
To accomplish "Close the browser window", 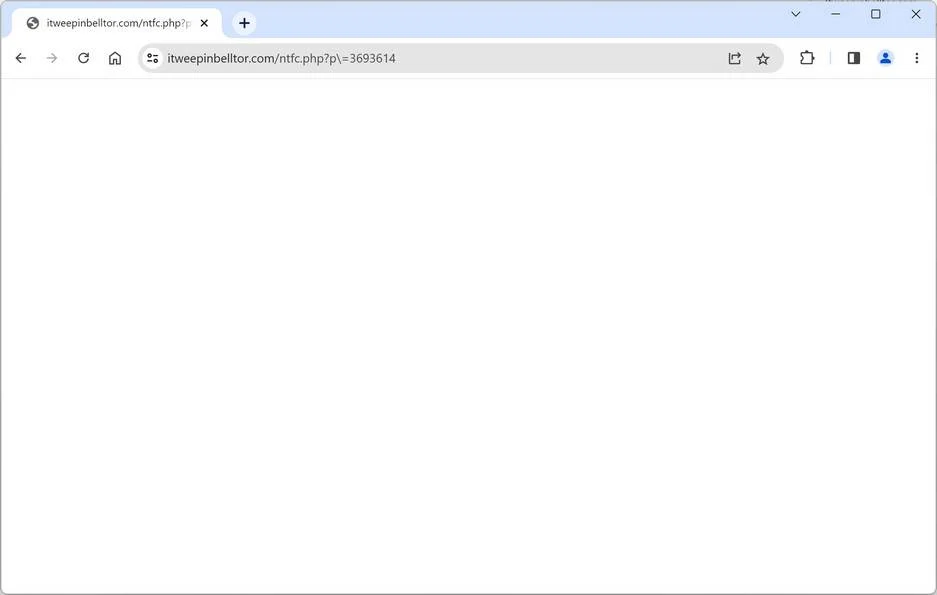I will click(916, 14).
